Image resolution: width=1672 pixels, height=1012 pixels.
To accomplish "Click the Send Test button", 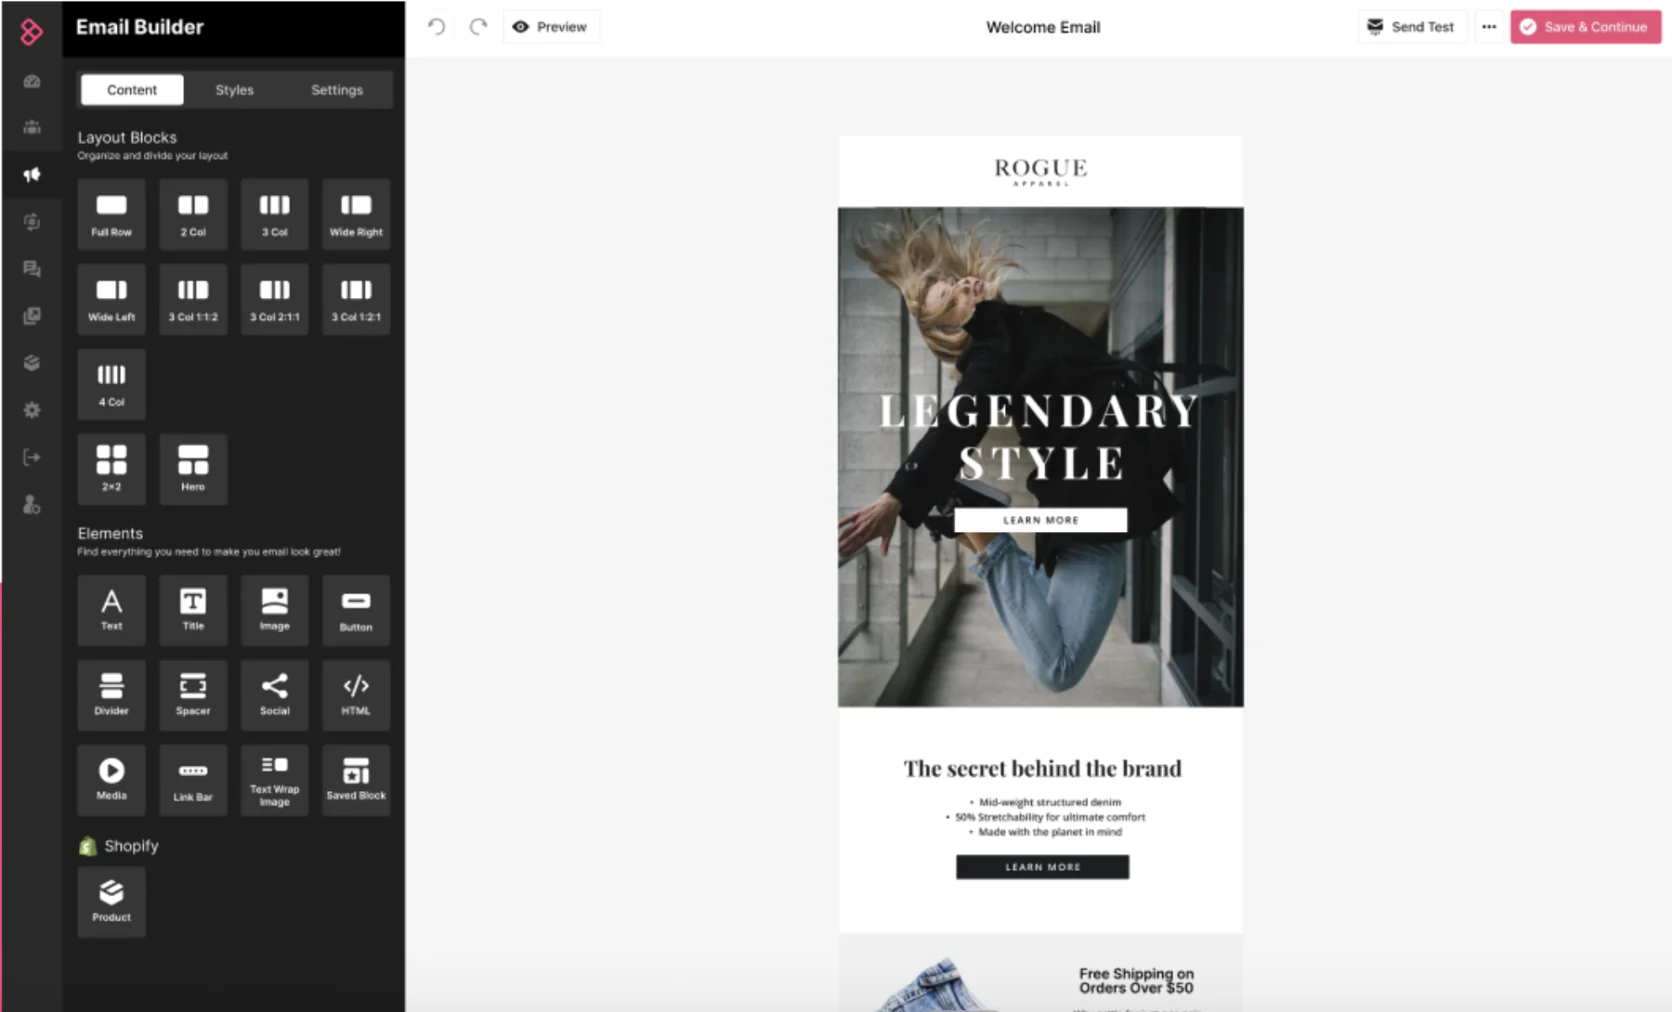I will (1411, 27).
